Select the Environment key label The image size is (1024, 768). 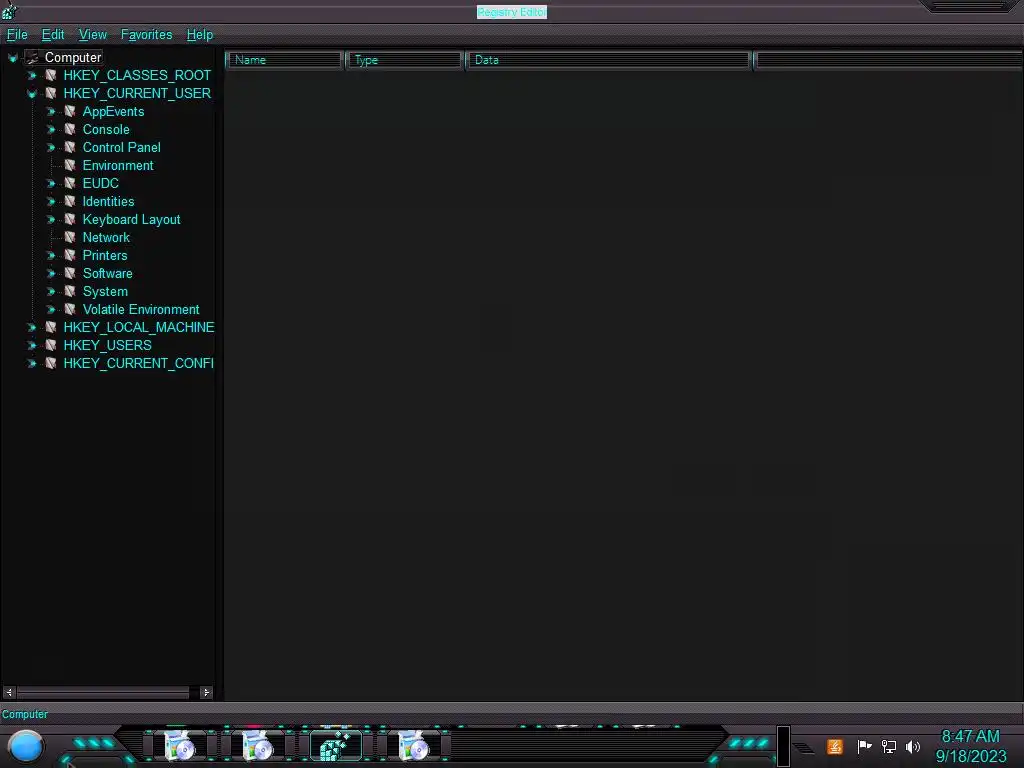118,165
